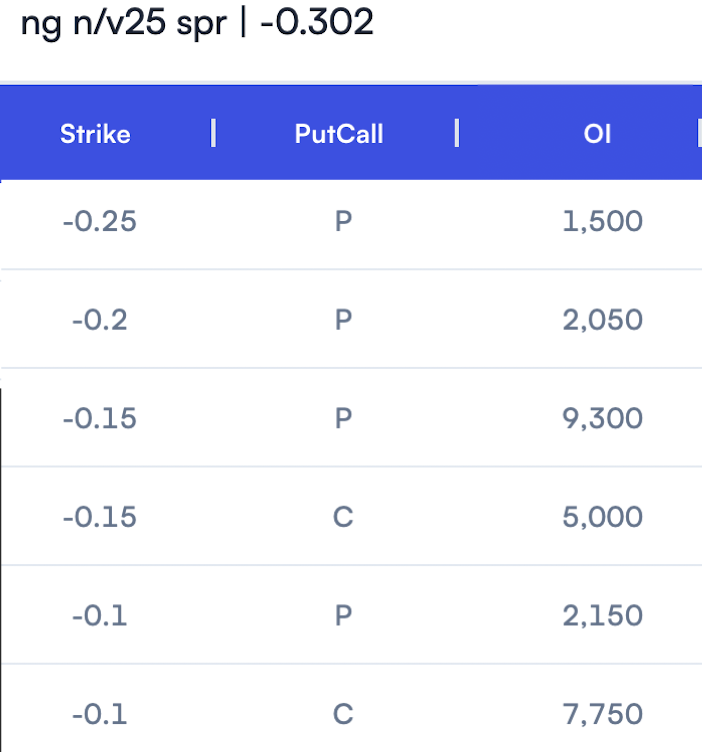The image size is (702, 752).
Task: Sort by the PutCall column header
Action: tap(339, 134)
